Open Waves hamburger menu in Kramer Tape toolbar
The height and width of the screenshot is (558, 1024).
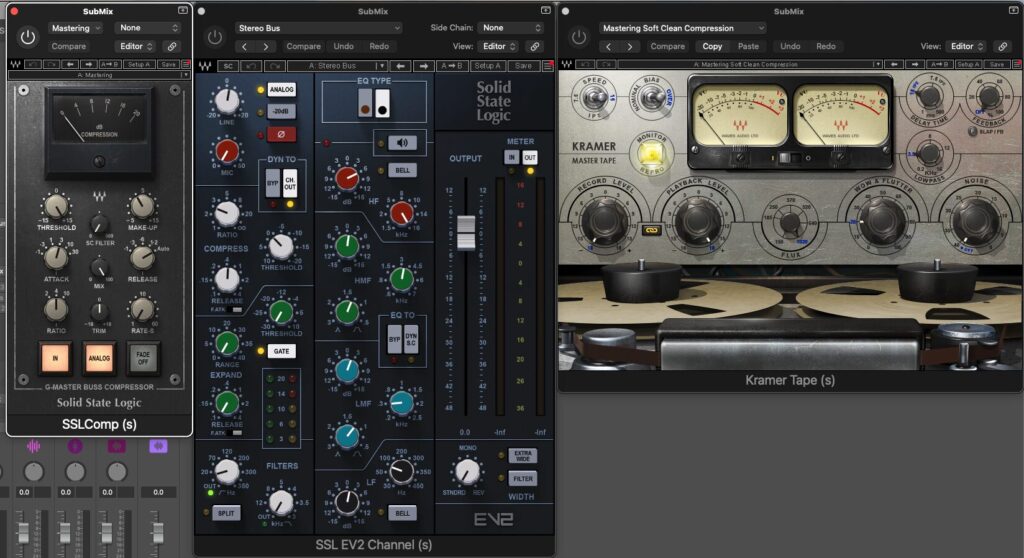coord(1016,65)
